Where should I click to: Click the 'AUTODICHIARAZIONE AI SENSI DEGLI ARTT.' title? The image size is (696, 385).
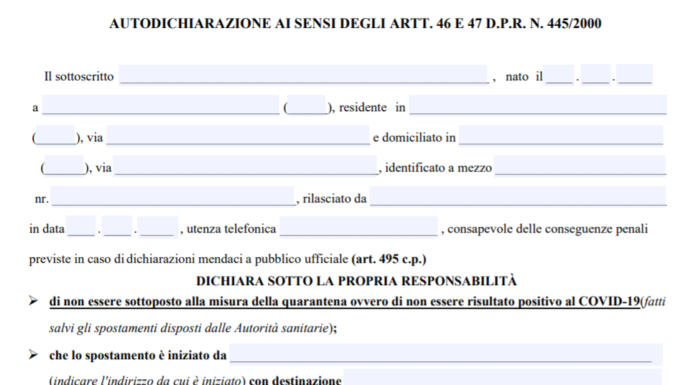[x=355, y=23]
